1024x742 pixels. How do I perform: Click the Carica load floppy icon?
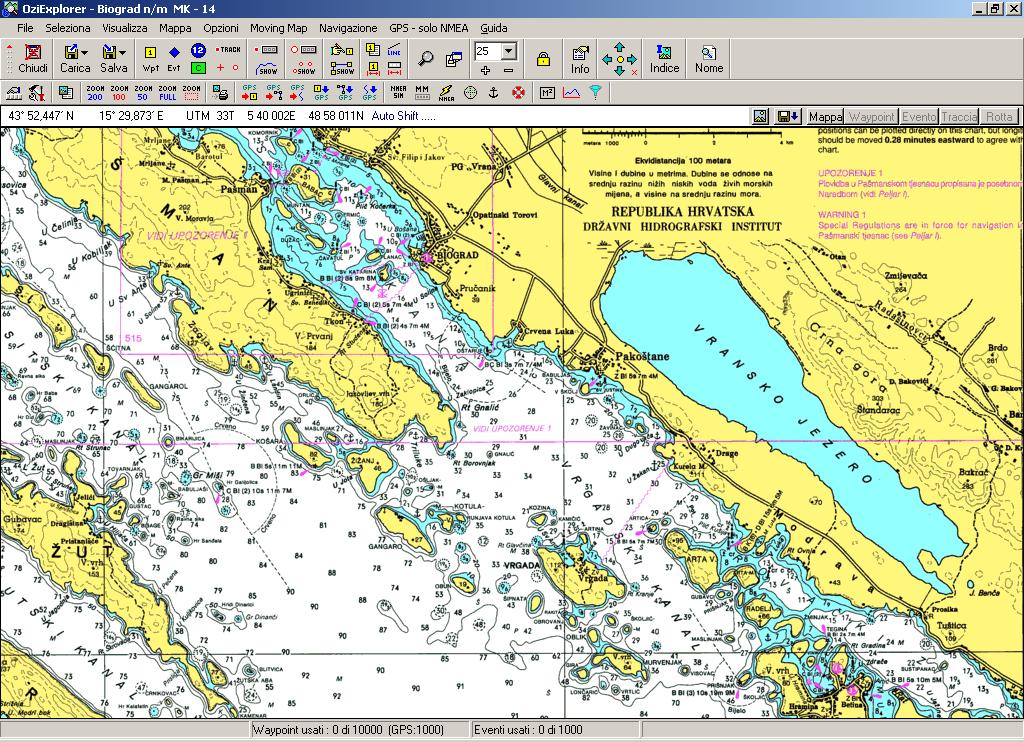click(71, 52)
